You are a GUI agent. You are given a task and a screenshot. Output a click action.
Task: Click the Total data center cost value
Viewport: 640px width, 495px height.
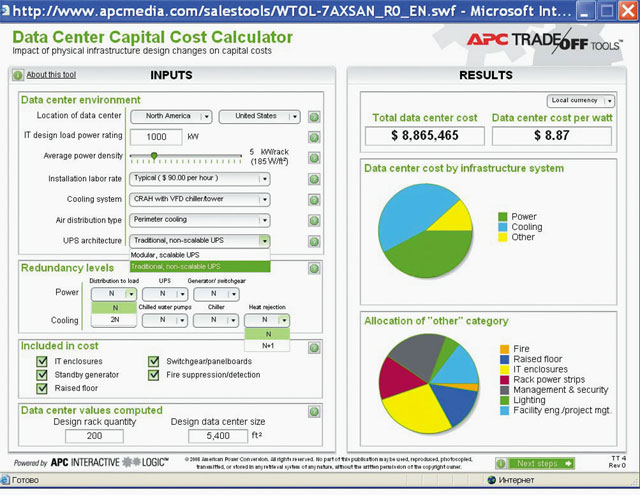424,135
